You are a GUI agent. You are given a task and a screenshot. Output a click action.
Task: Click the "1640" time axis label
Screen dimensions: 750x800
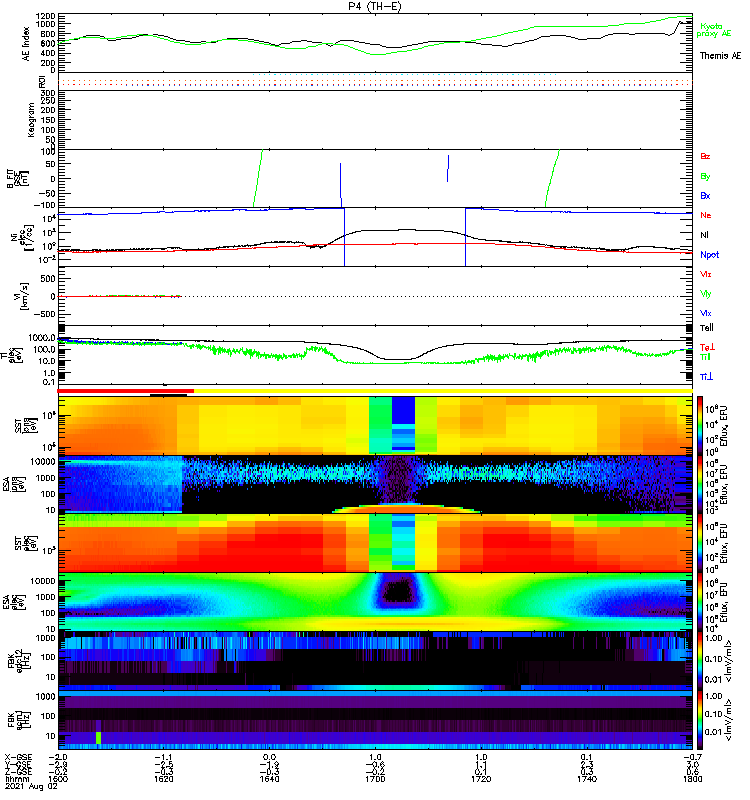[269, 779]
